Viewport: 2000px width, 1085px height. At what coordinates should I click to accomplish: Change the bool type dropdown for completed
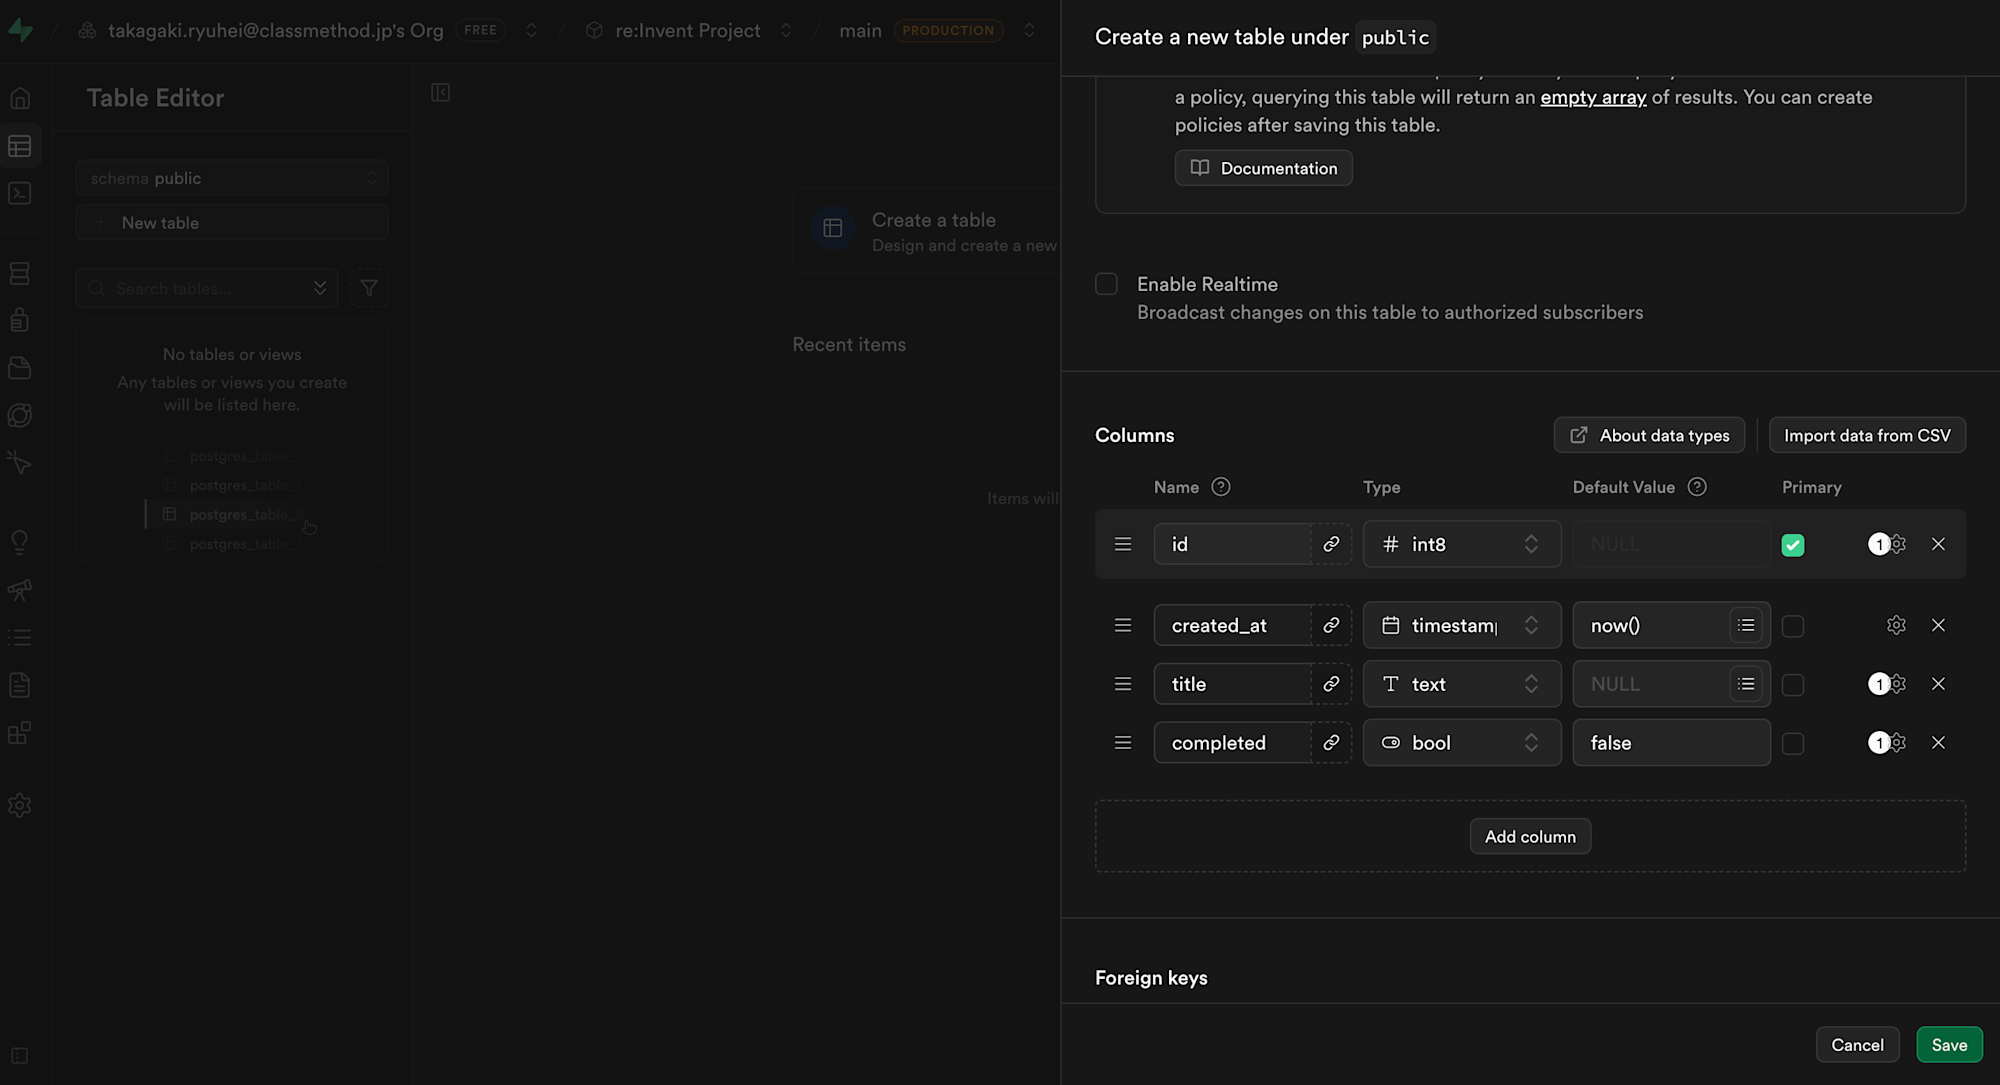[x=1461, y=743]
